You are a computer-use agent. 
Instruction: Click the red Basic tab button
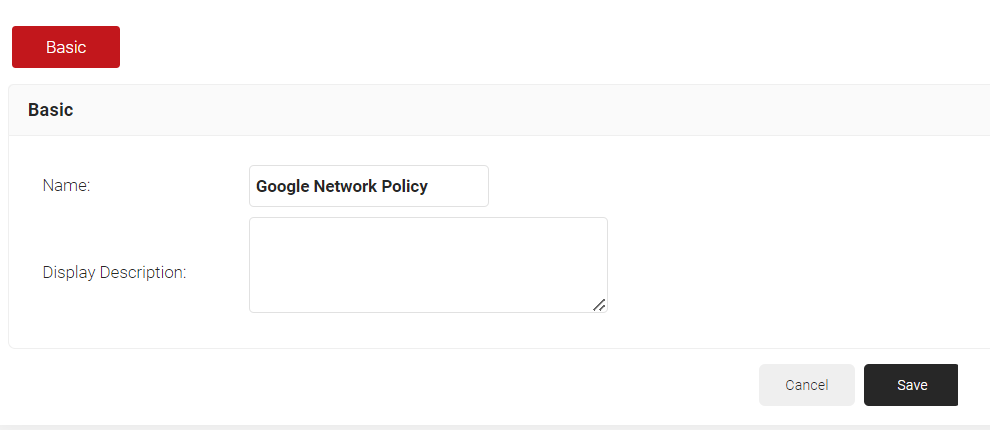coord(66,47)
